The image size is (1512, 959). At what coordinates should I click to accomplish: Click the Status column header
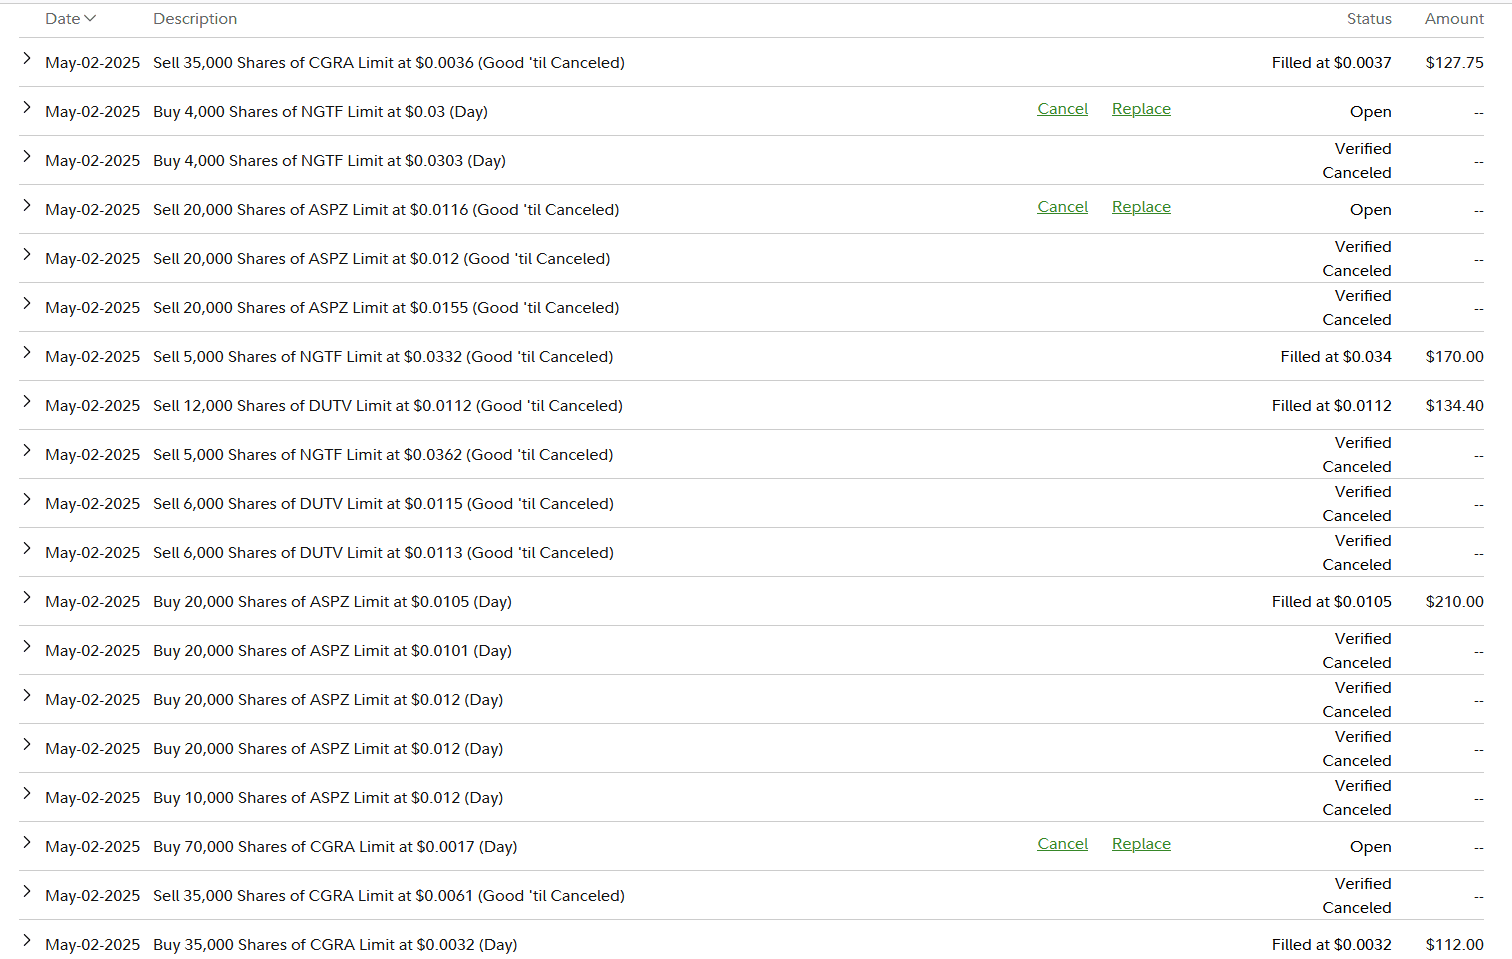tap(1369, 19)
